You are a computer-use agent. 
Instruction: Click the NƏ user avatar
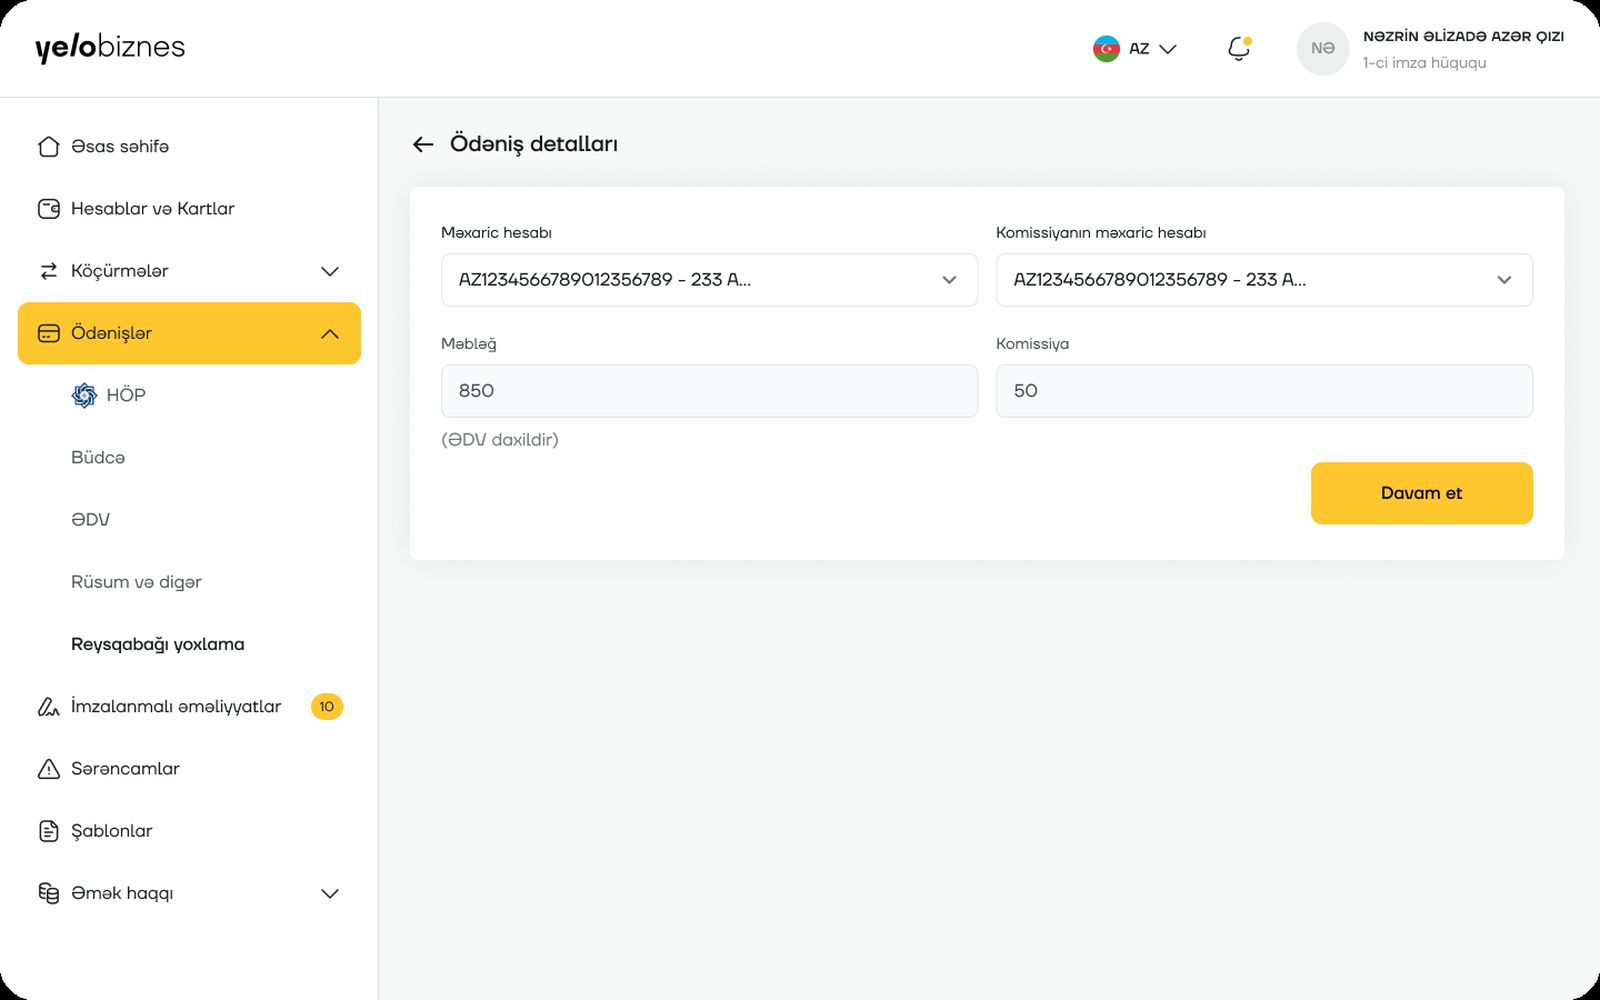coord(1323,48)
